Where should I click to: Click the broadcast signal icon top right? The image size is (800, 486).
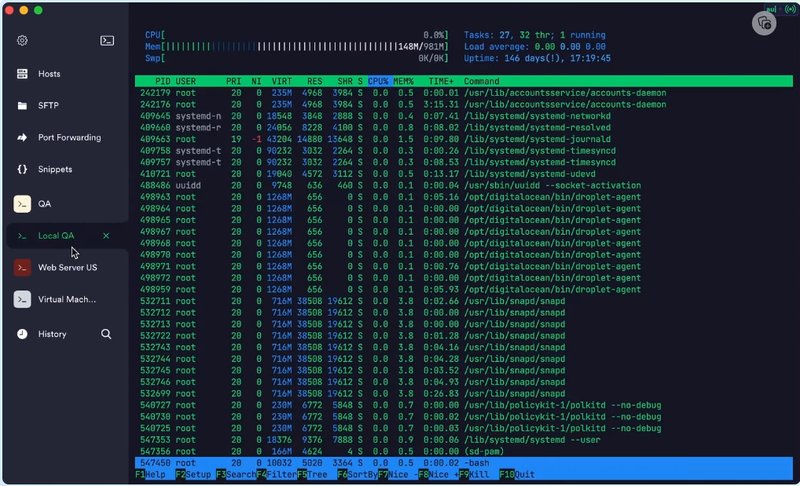coord(789,10)
